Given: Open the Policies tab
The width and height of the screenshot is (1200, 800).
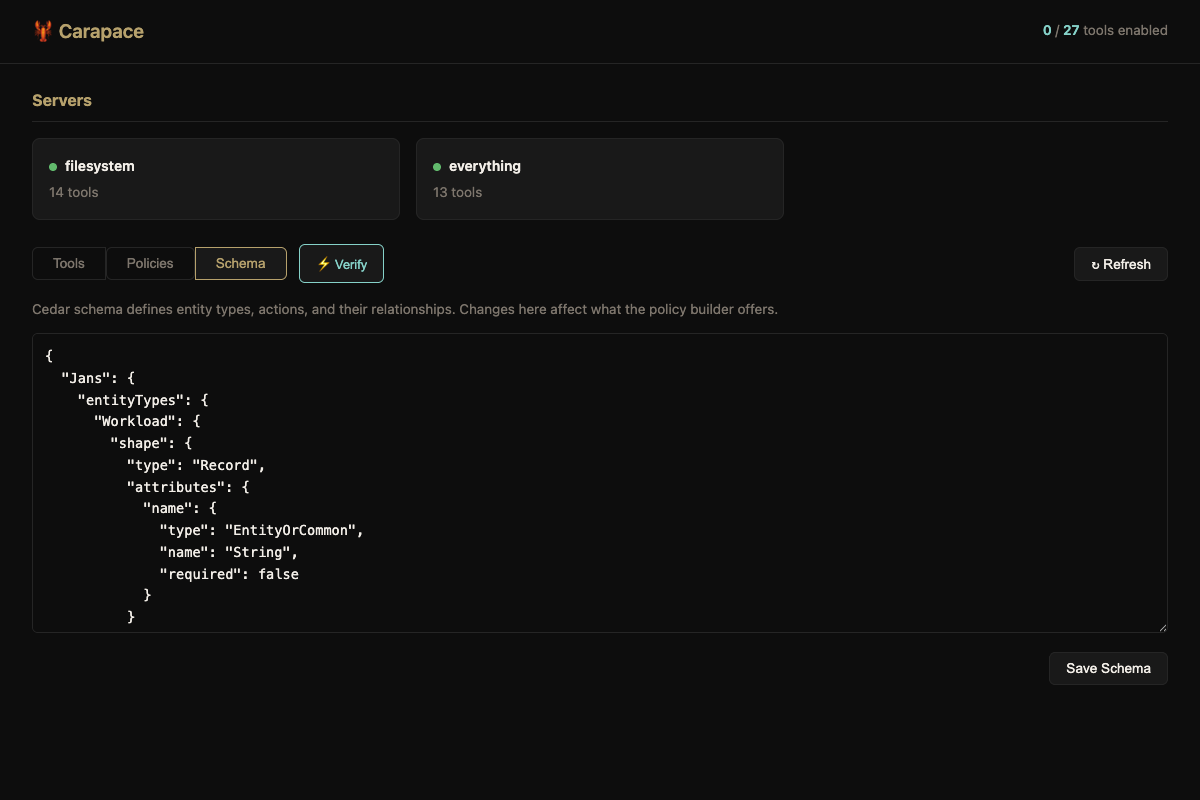Looking at the screenshot, I should pyautogui.click(x=150, y=263).
